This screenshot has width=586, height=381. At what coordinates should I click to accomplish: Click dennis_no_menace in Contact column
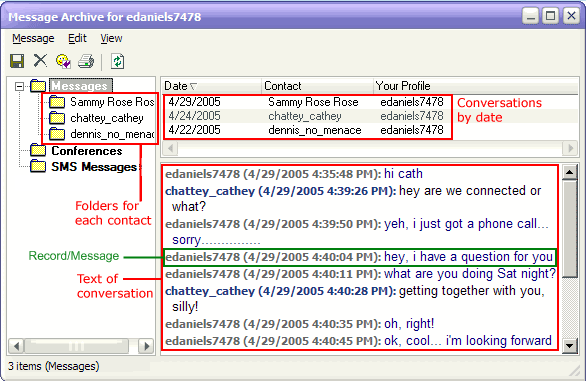[x=315, y=130]
